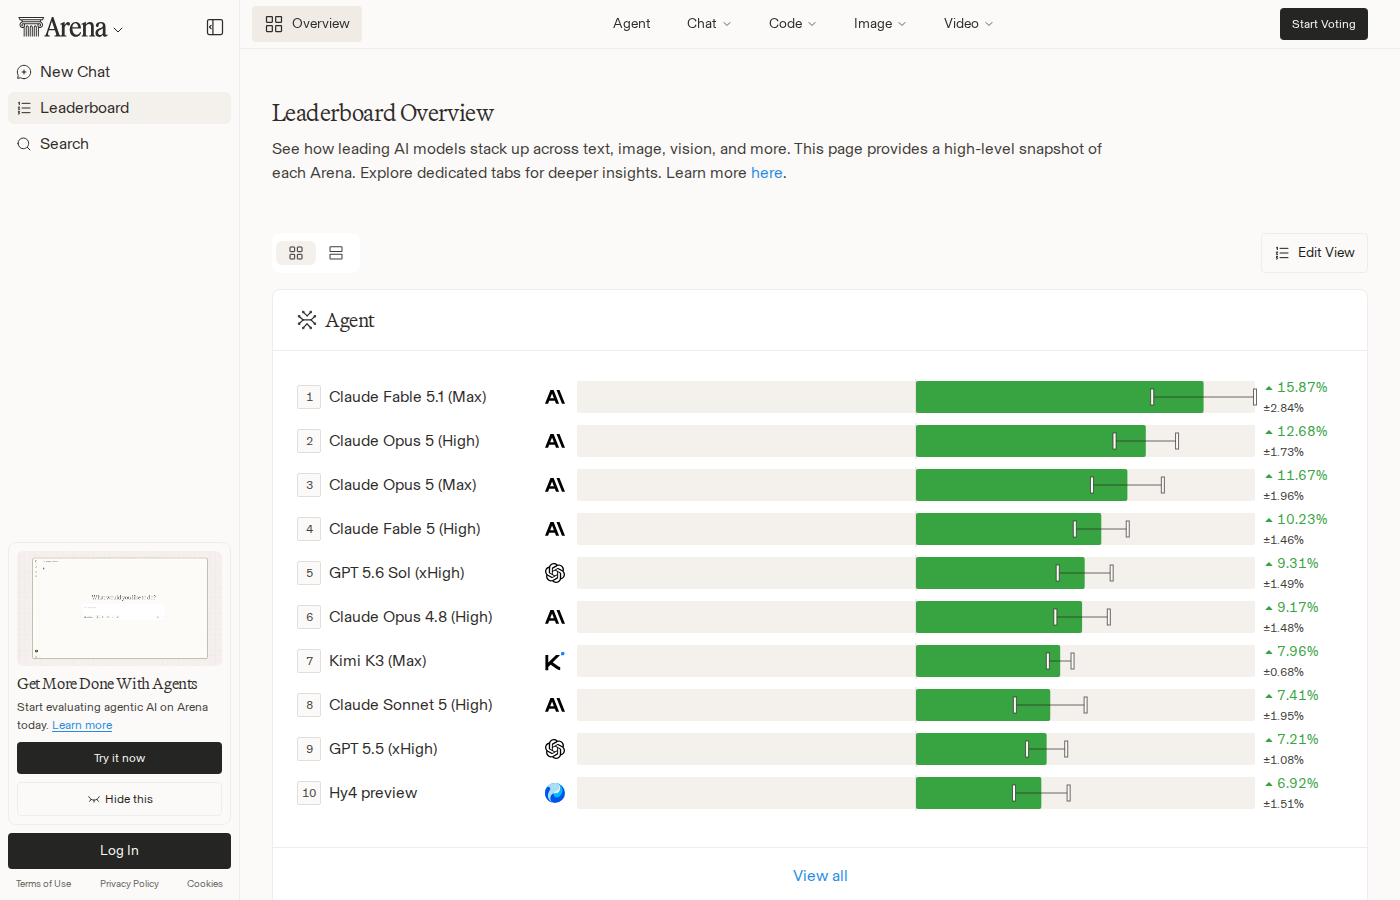Open the Overview tab
The width and height of the screenshot is (1400, 900).
307,24
